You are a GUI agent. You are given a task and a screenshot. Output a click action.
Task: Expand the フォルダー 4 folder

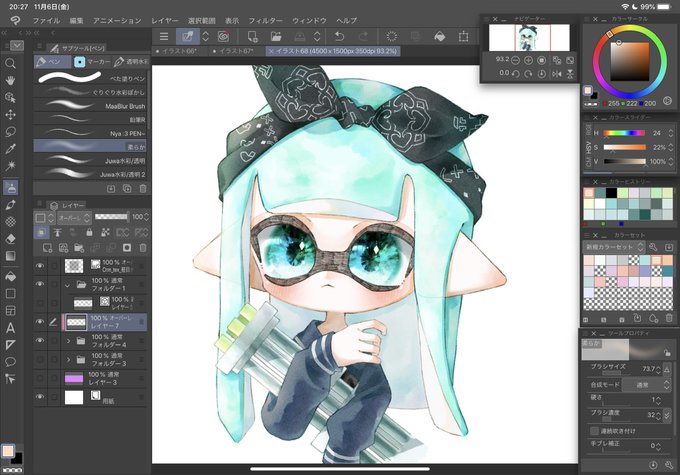[x=68, y=341]
